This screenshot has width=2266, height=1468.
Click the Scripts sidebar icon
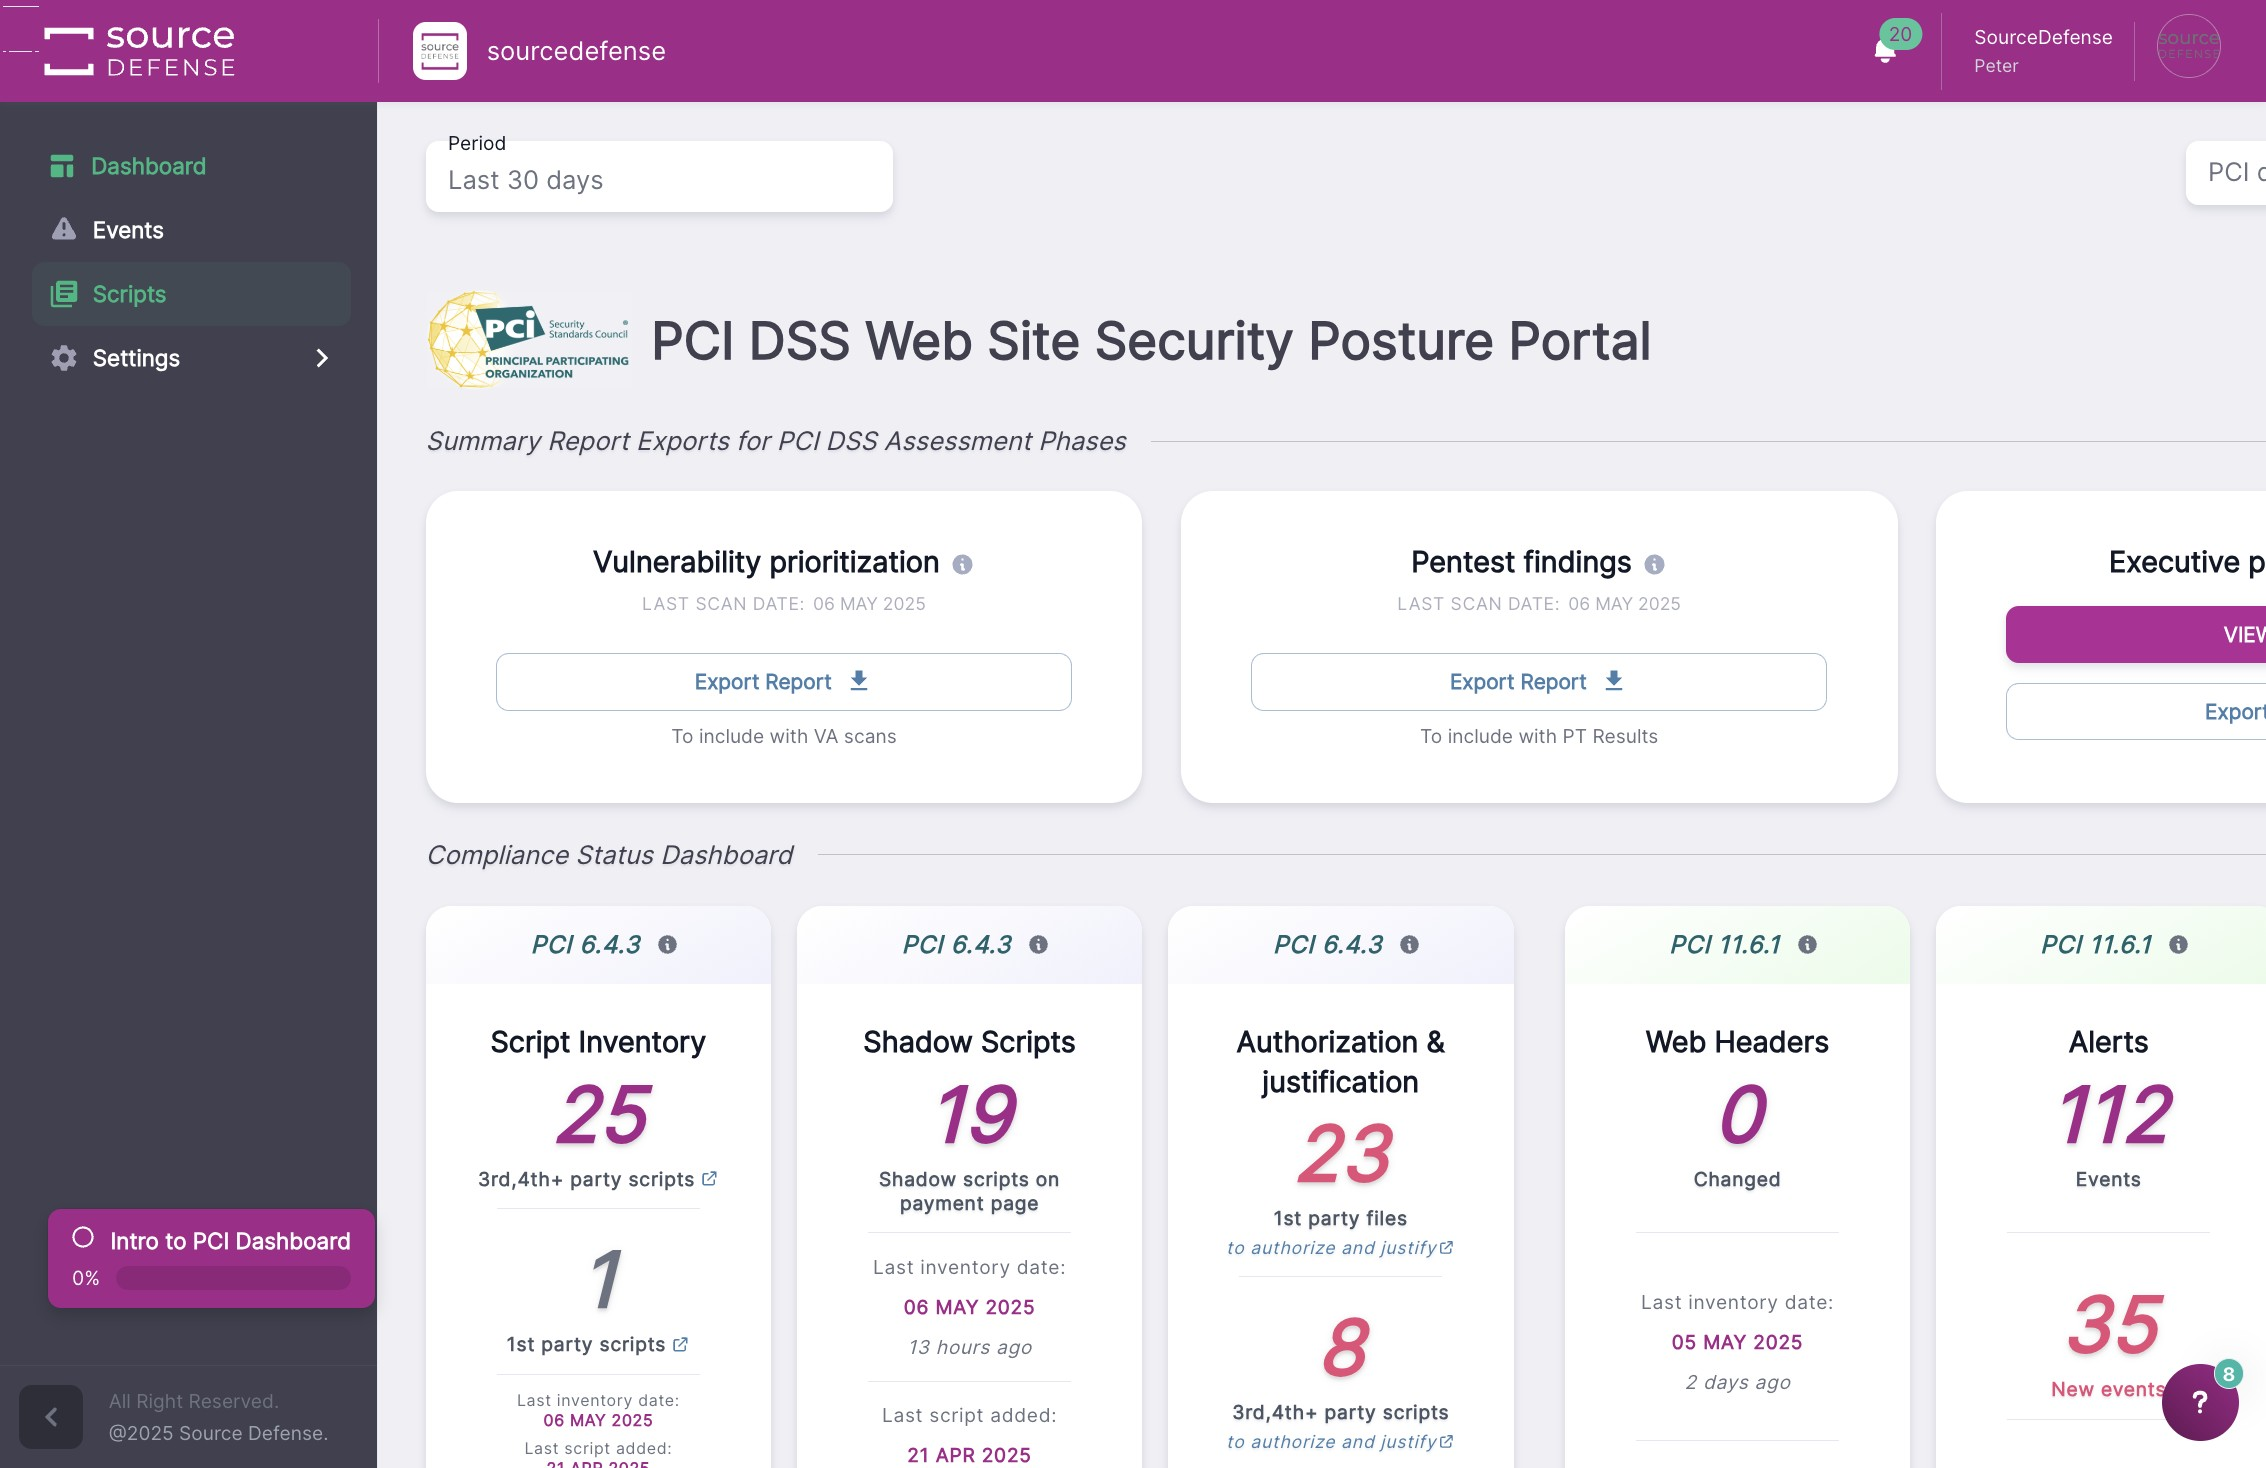pos(64,294)
